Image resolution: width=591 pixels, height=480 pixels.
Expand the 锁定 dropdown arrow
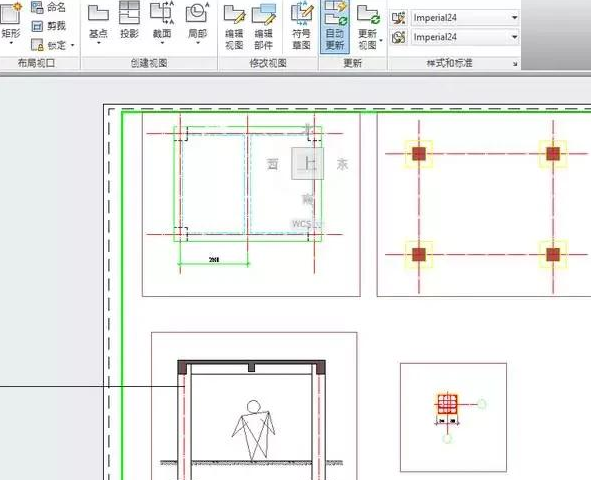click(x=72, y=45)
